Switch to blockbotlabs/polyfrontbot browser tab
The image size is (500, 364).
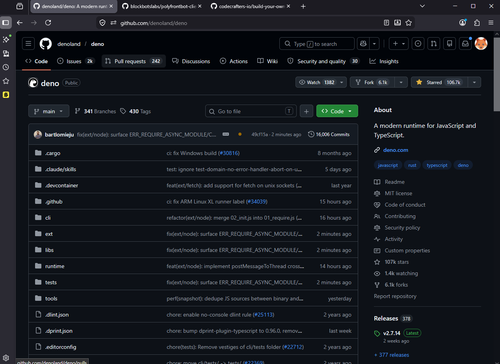coord(162,6)
